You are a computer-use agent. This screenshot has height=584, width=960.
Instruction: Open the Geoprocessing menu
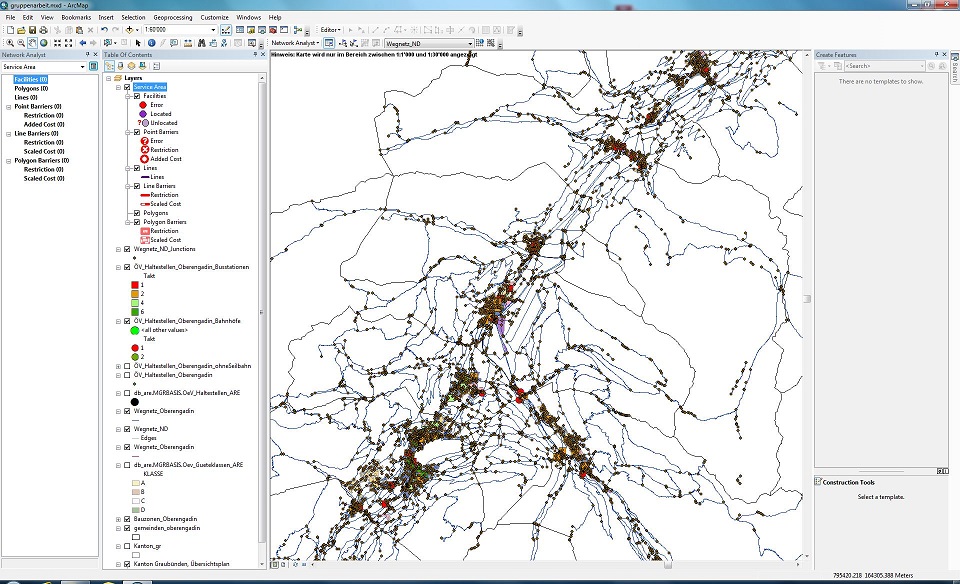coord(173,17)
